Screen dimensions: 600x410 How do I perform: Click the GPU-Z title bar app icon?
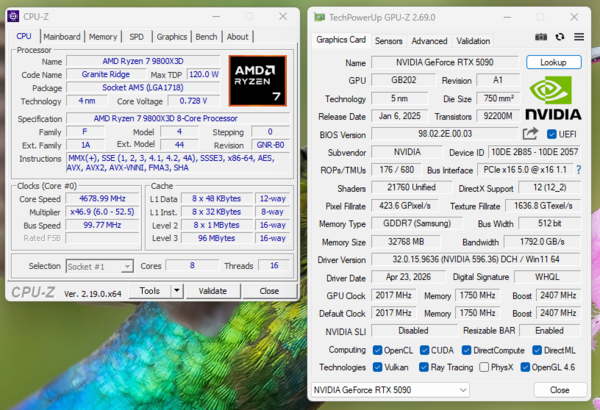pos(319,17)
